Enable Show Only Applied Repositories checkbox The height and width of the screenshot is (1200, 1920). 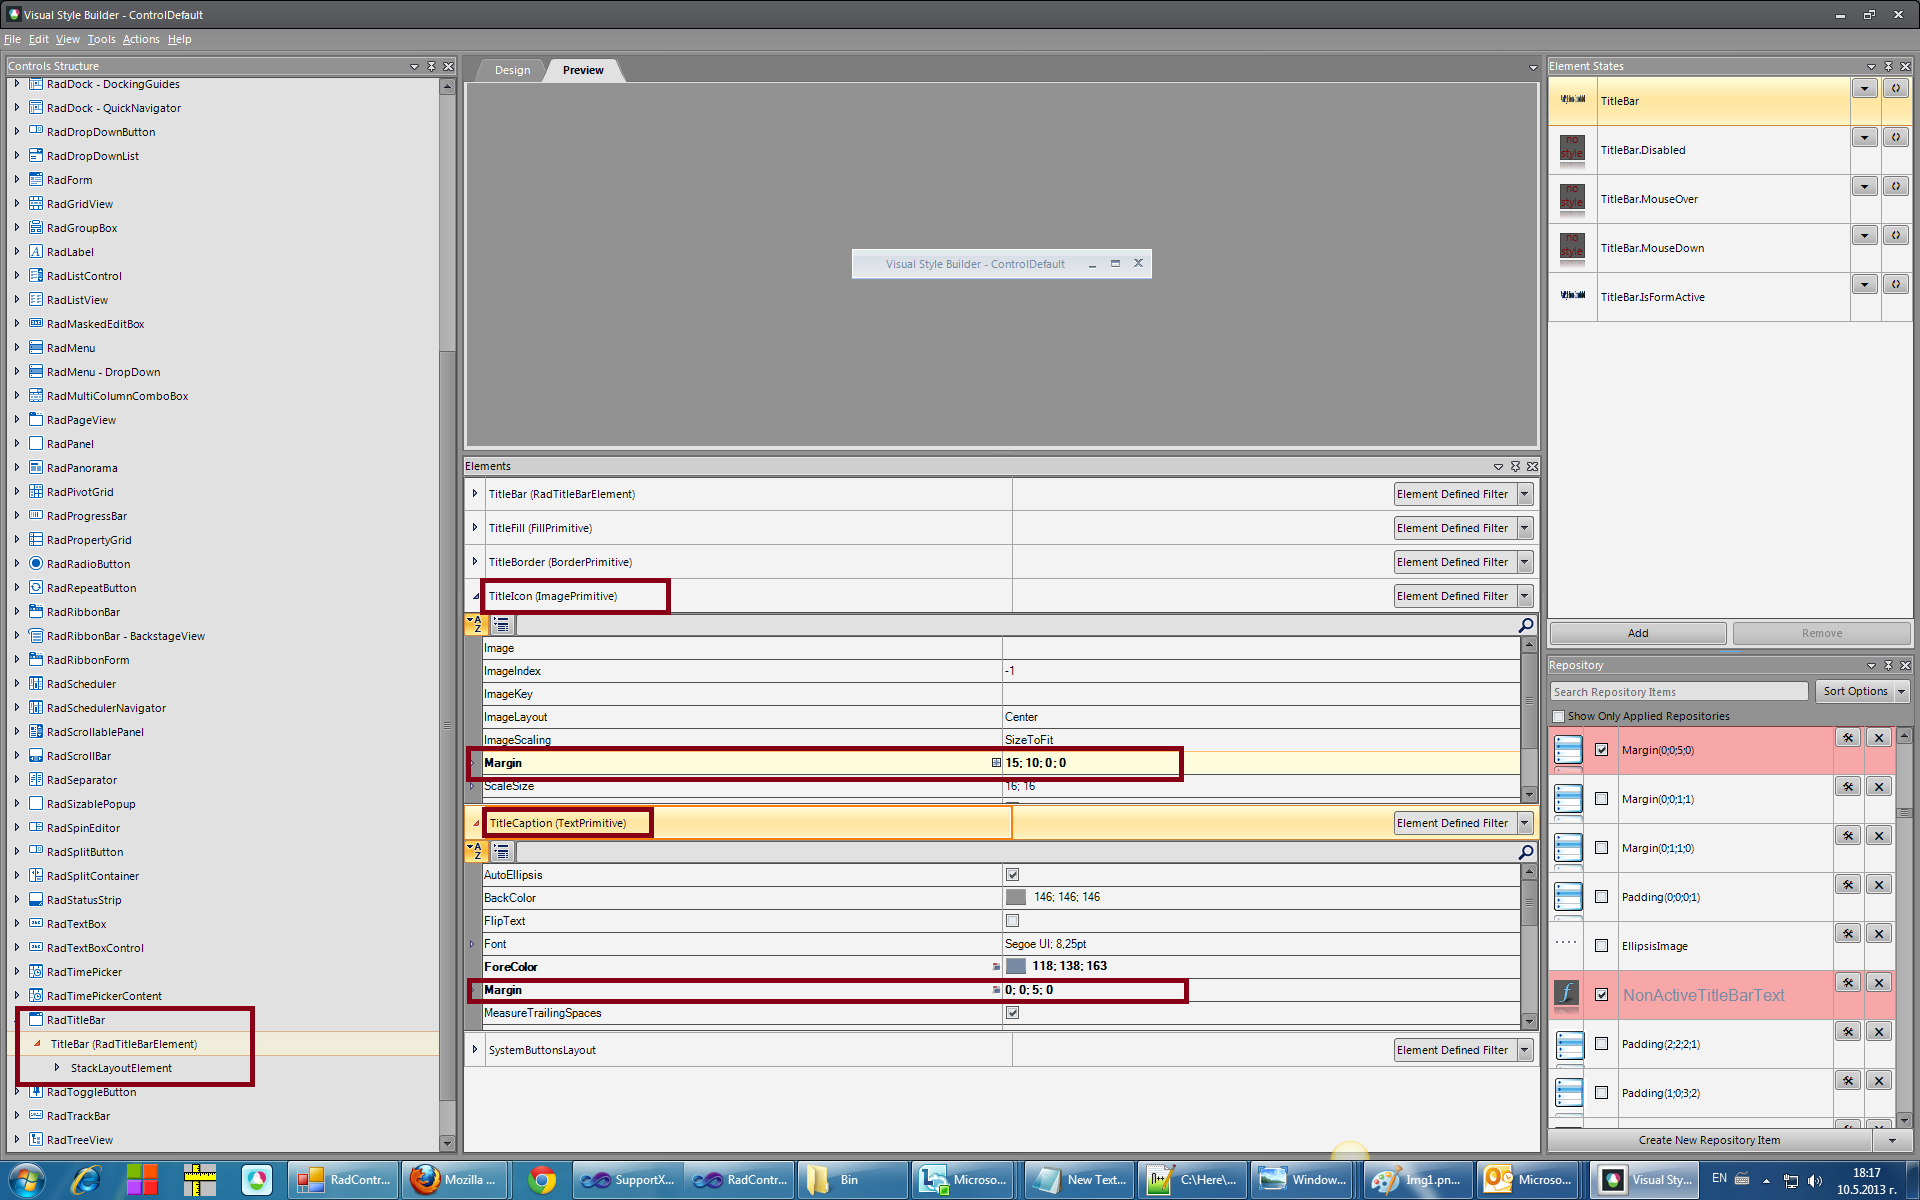[x=1558, y=716]
